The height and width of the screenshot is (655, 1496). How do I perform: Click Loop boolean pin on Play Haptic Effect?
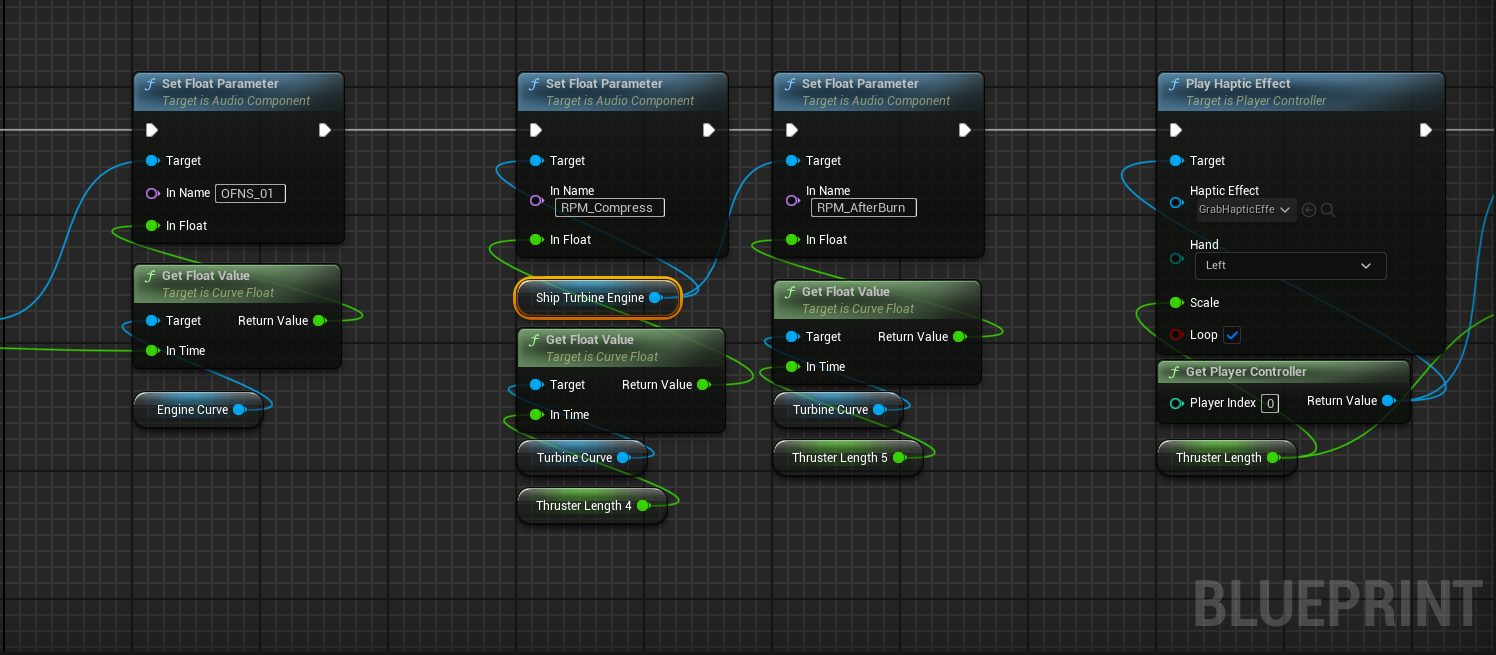pyautogui.click(x=1176, y=335)
